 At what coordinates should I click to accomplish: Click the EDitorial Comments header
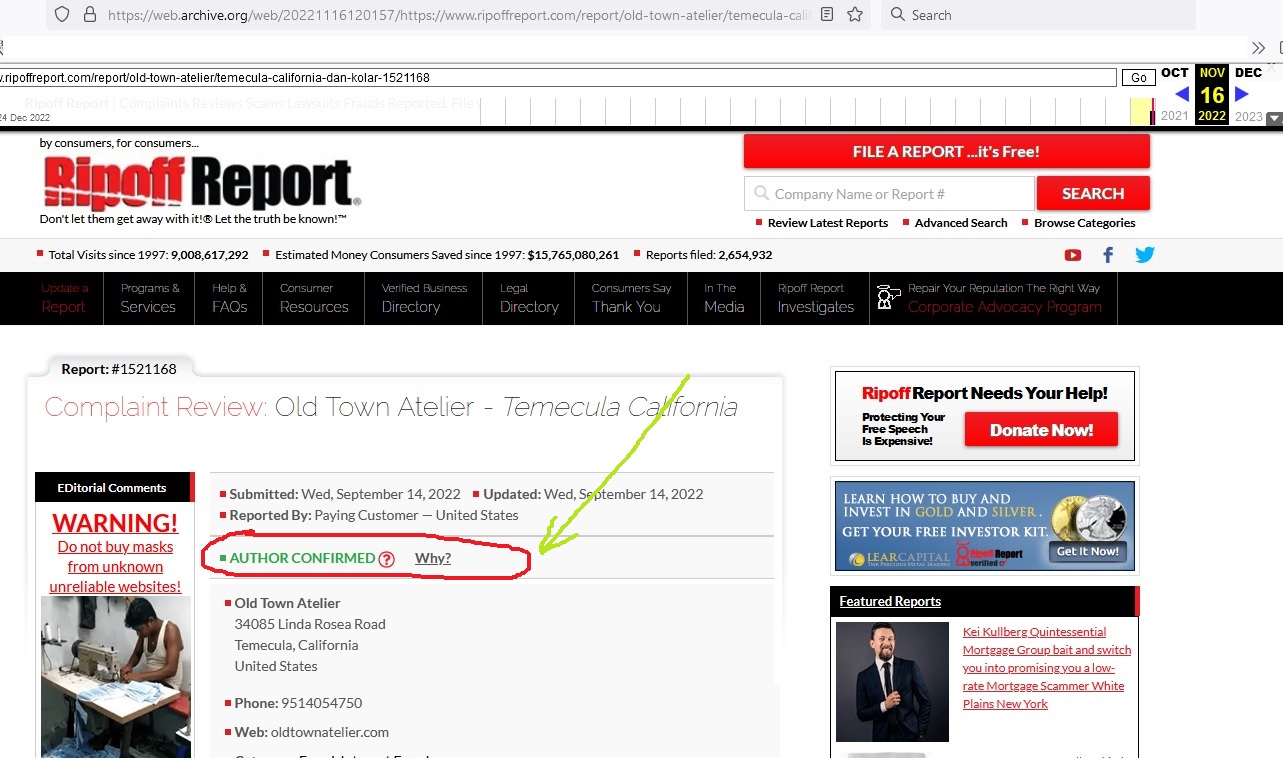pyautogui.click(x=112, y=488)
